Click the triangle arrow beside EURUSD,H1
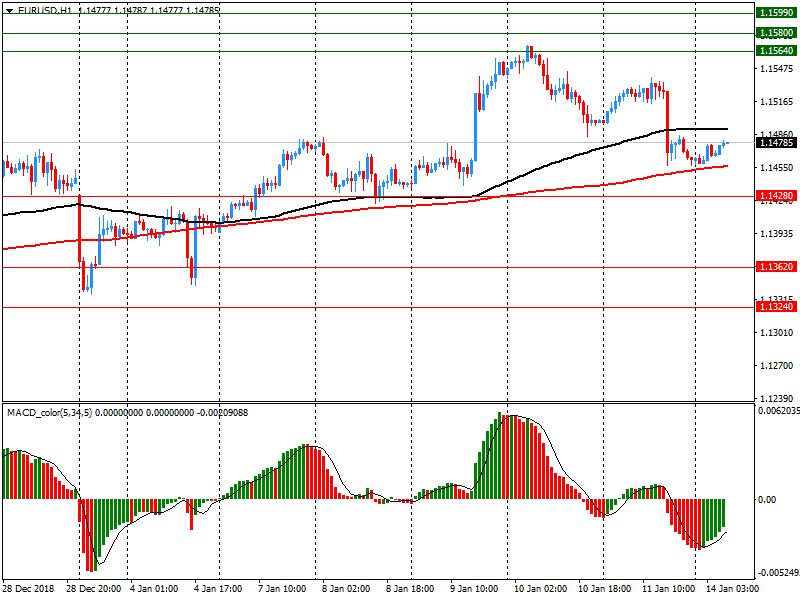This screenshot has height=600, width=800. (x=7, y=10)
